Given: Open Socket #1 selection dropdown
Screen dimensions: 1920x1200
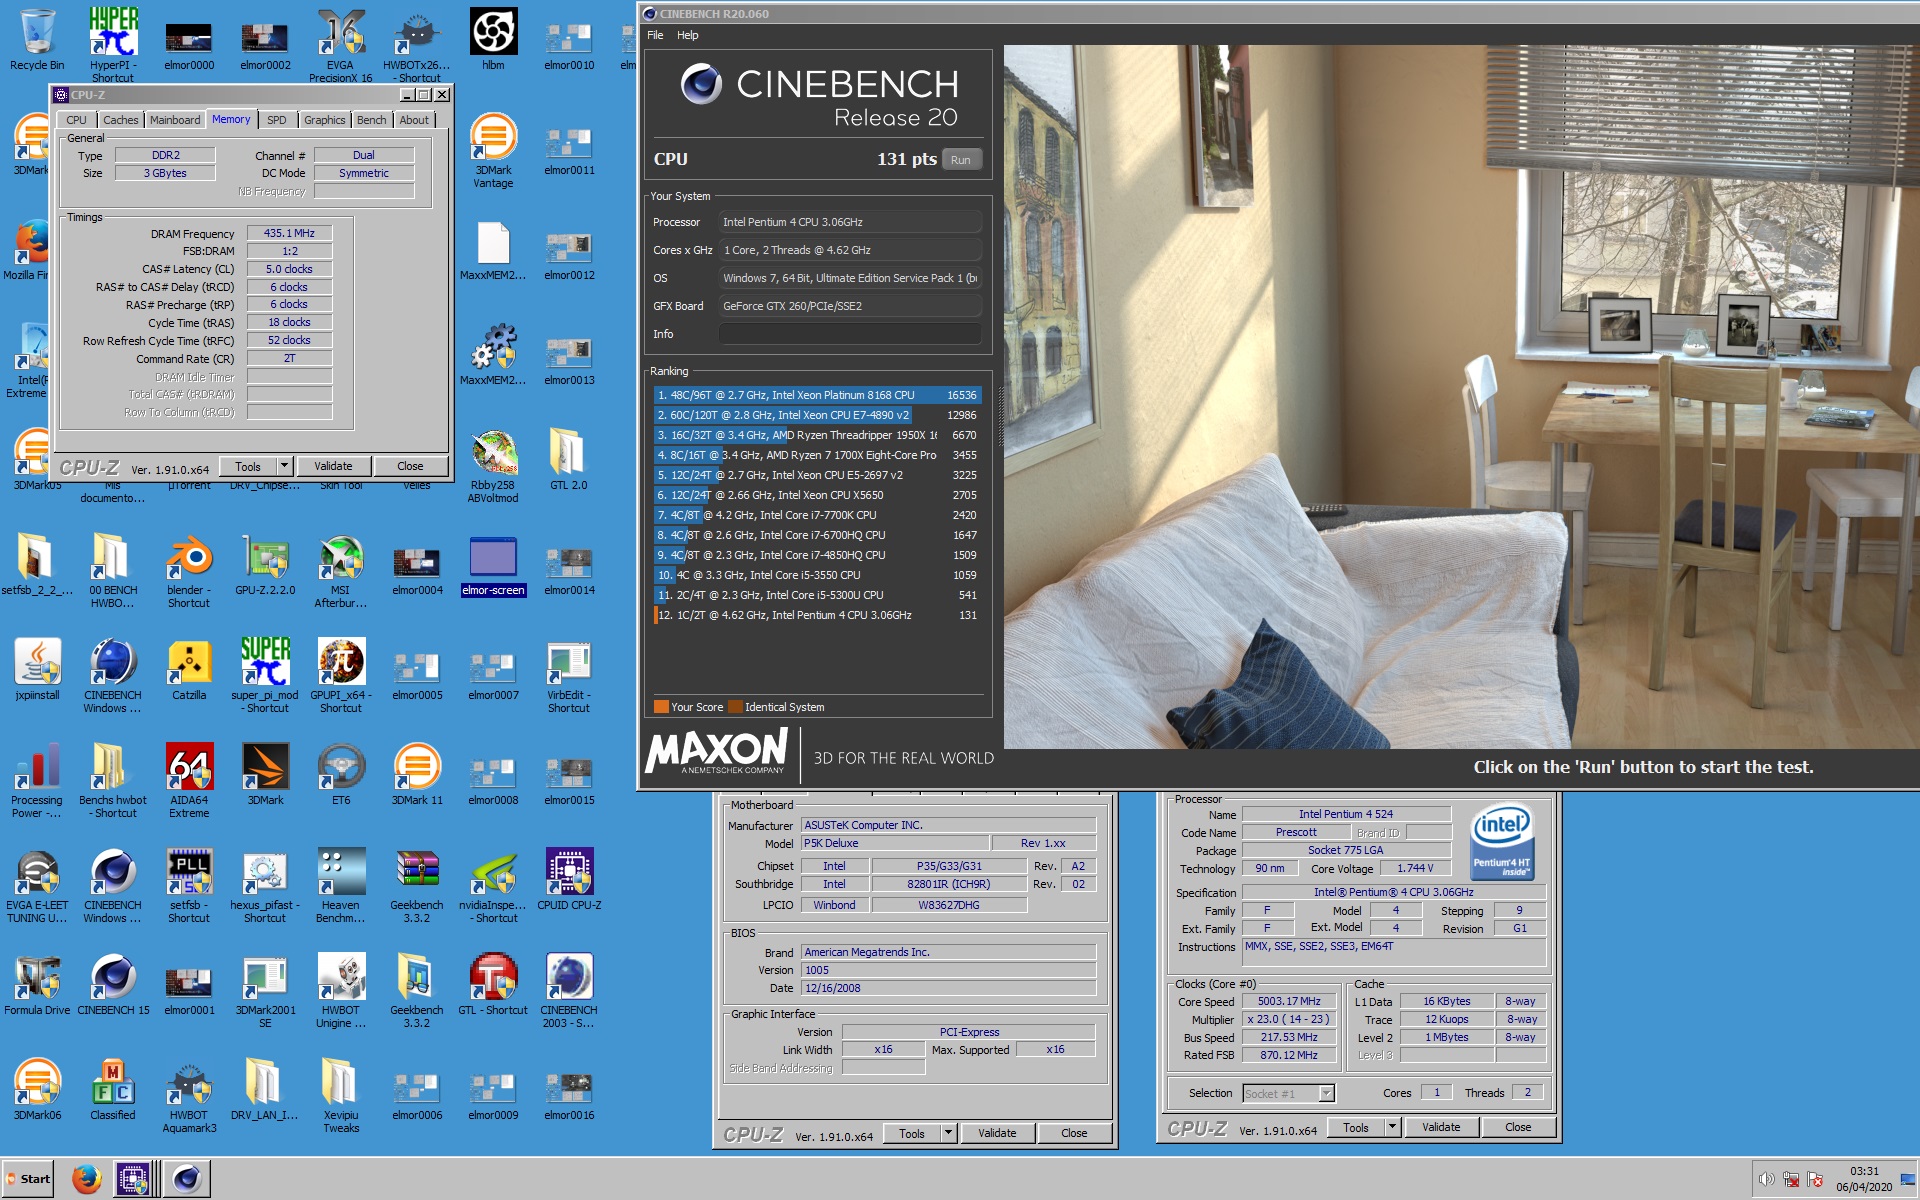Looking at the screenshot, I should 1289,1093.
